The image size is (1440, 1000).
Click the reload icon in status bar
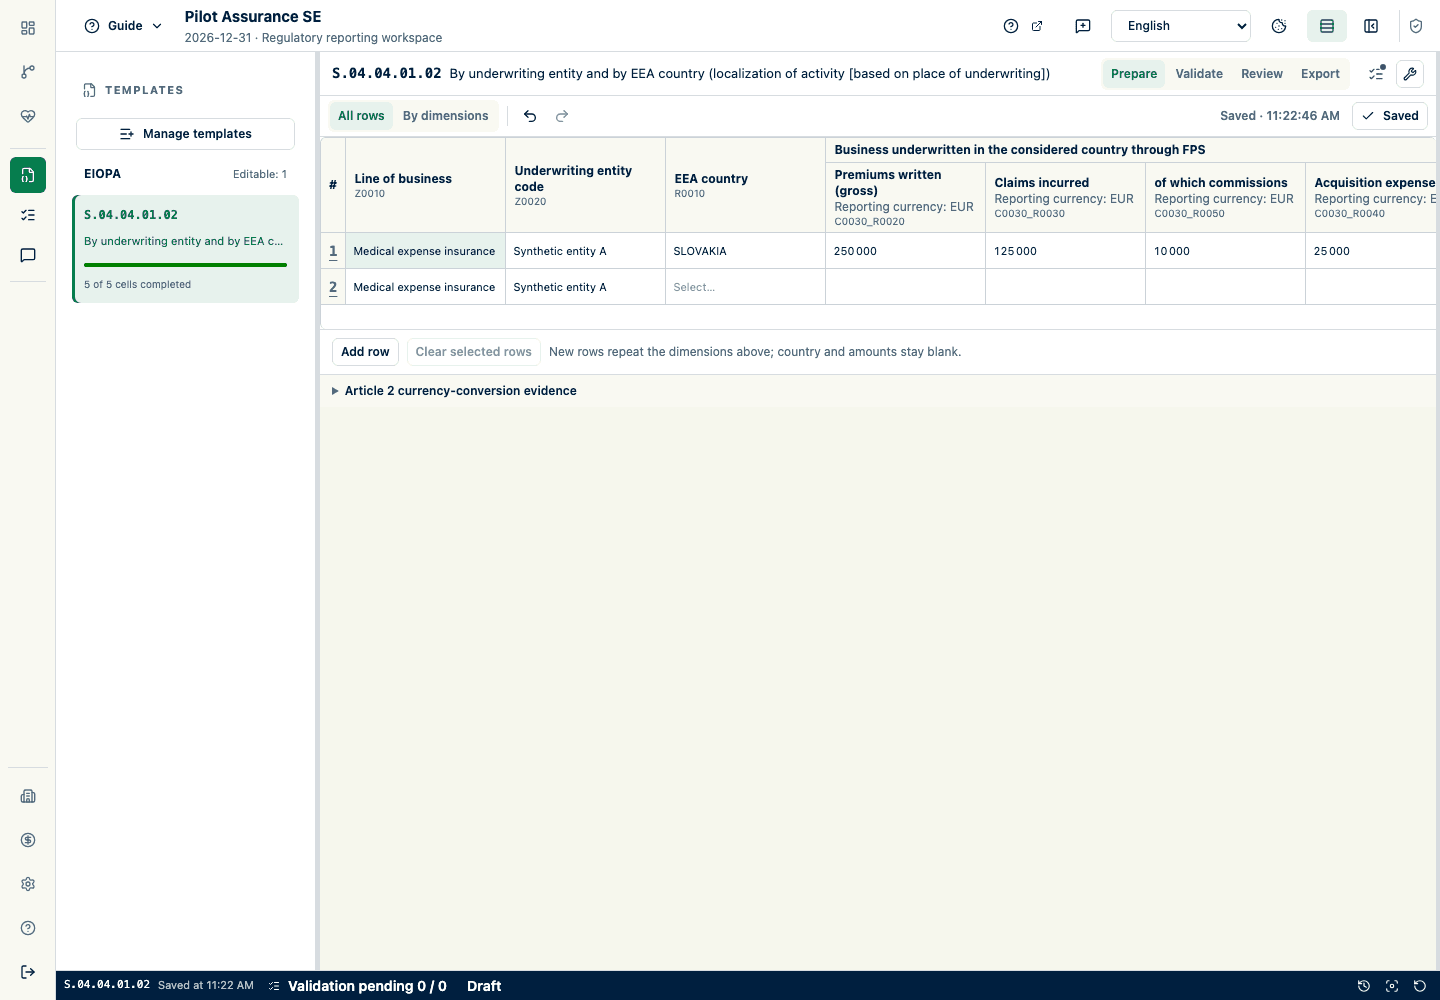pos(1419,986)
